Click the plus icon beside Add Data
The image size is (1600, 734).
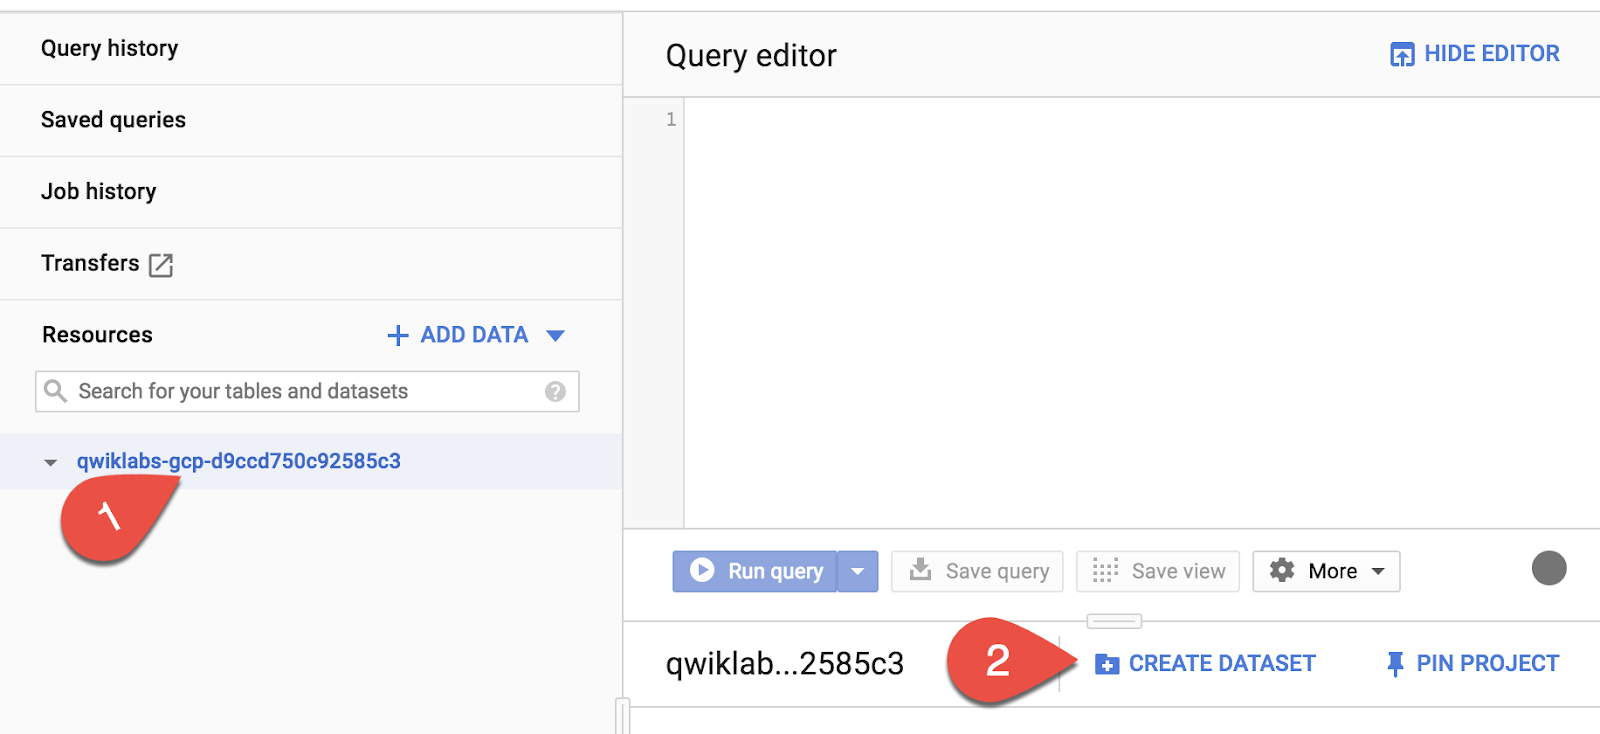pos(398,335)
